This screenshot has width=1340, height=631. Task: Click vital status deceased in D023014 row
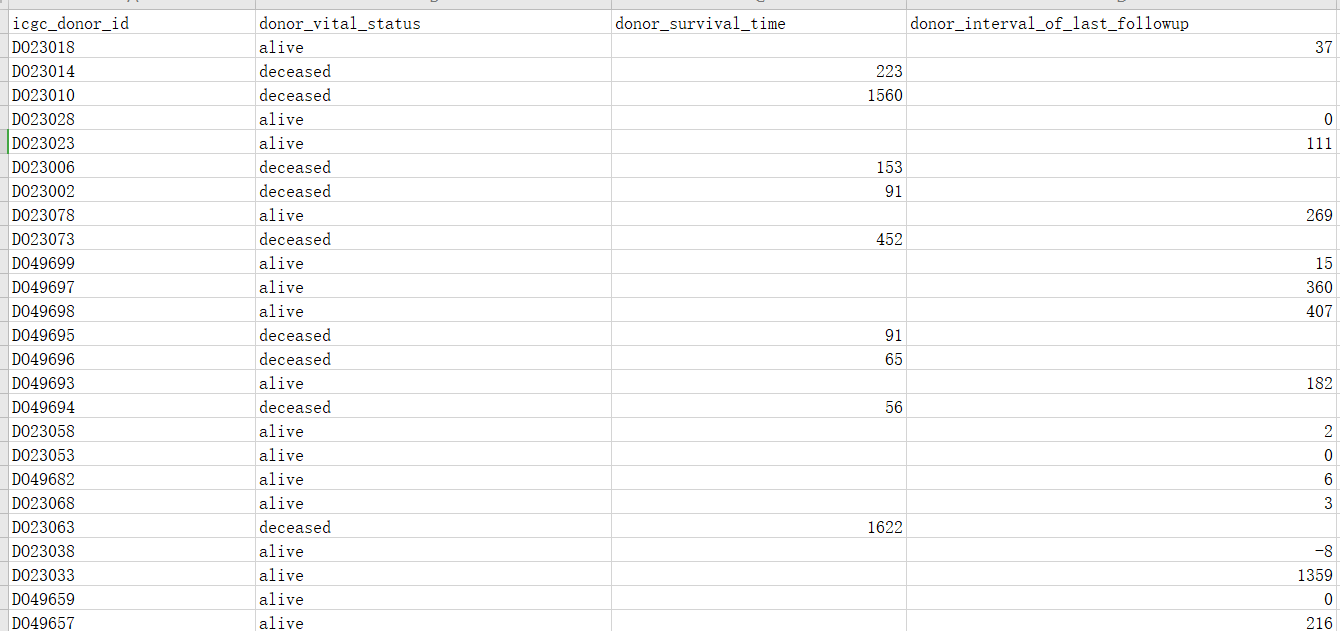tap(433, 71)
